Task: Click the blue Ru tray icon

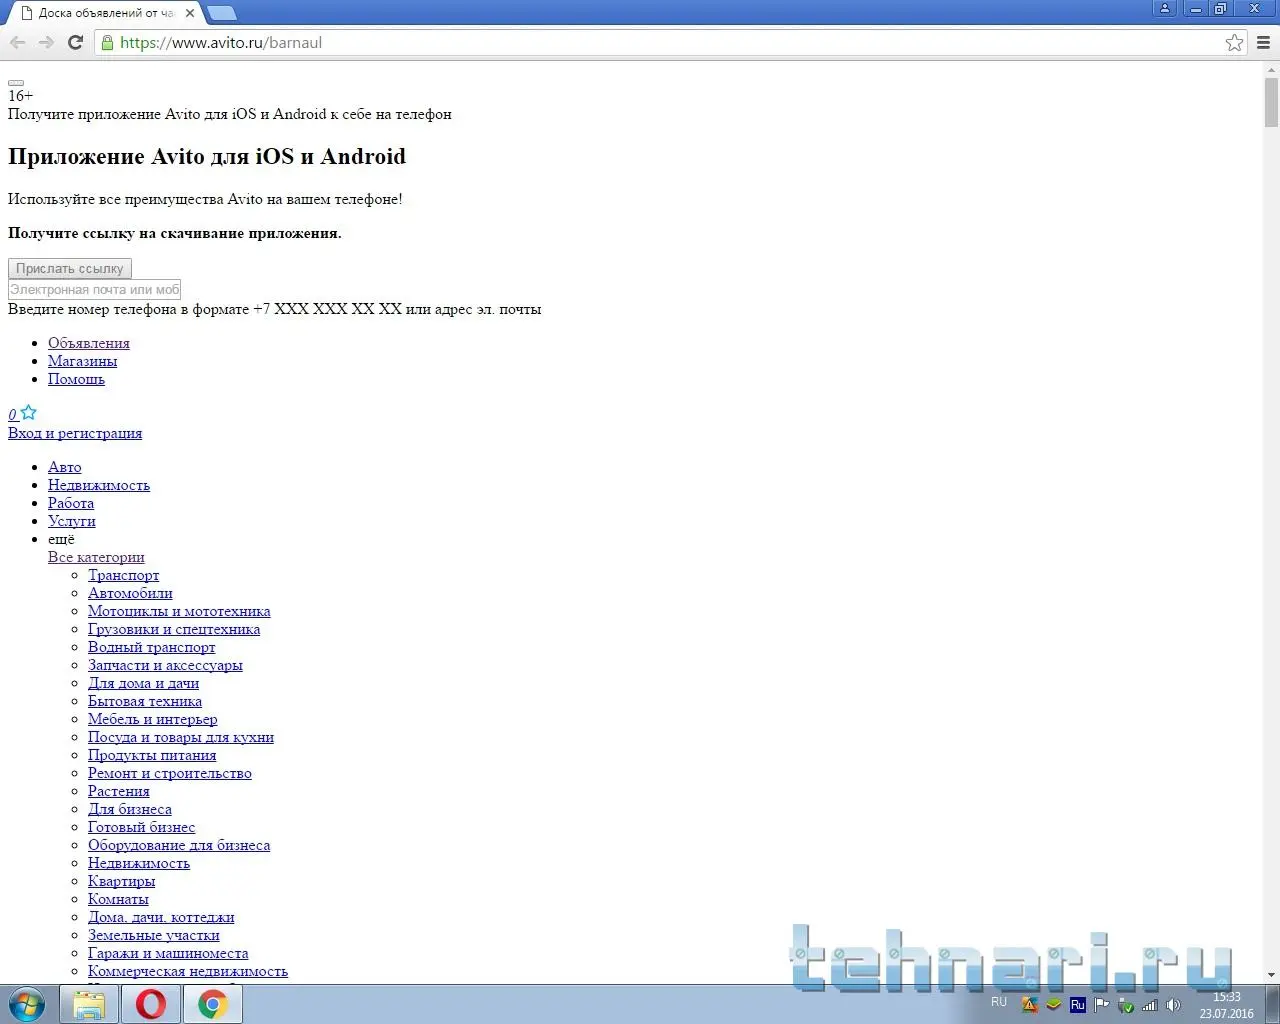Action: [1077, 1005]
